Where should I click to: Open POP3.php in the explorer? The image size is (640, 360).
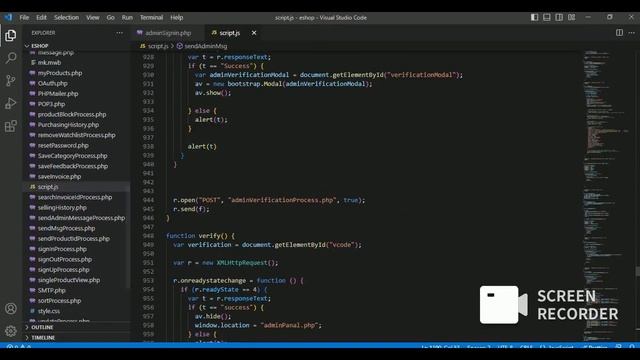tap(51, 104)
